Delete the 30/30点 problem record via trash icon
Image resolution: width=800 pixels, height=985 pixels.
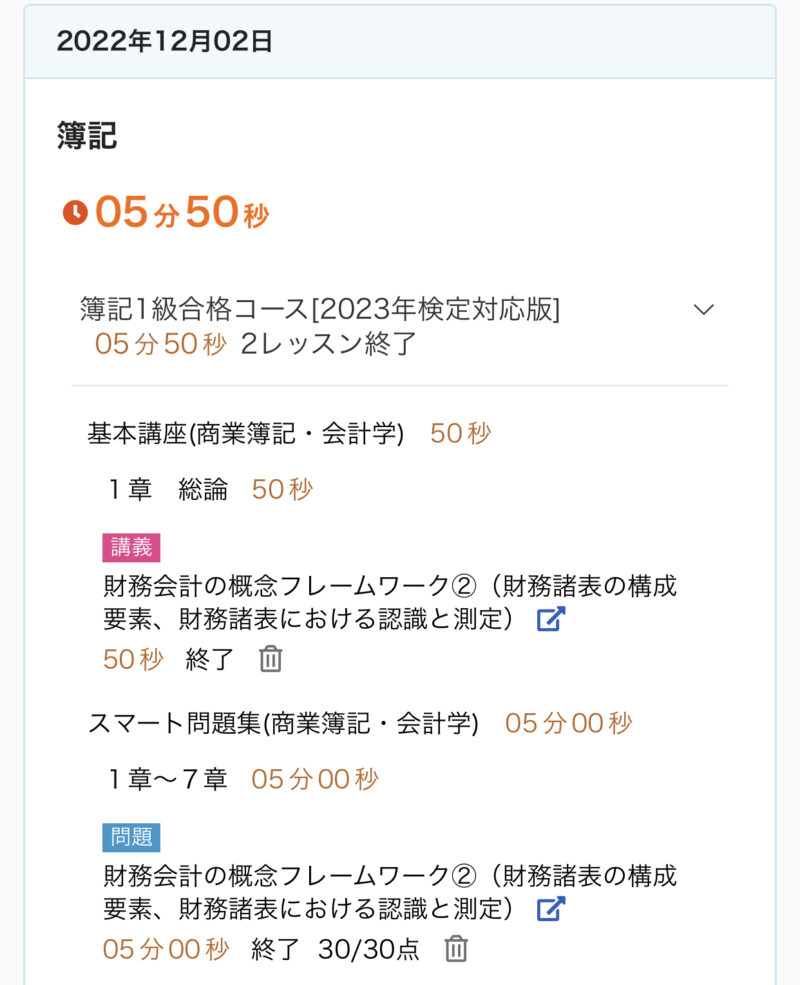456,948
